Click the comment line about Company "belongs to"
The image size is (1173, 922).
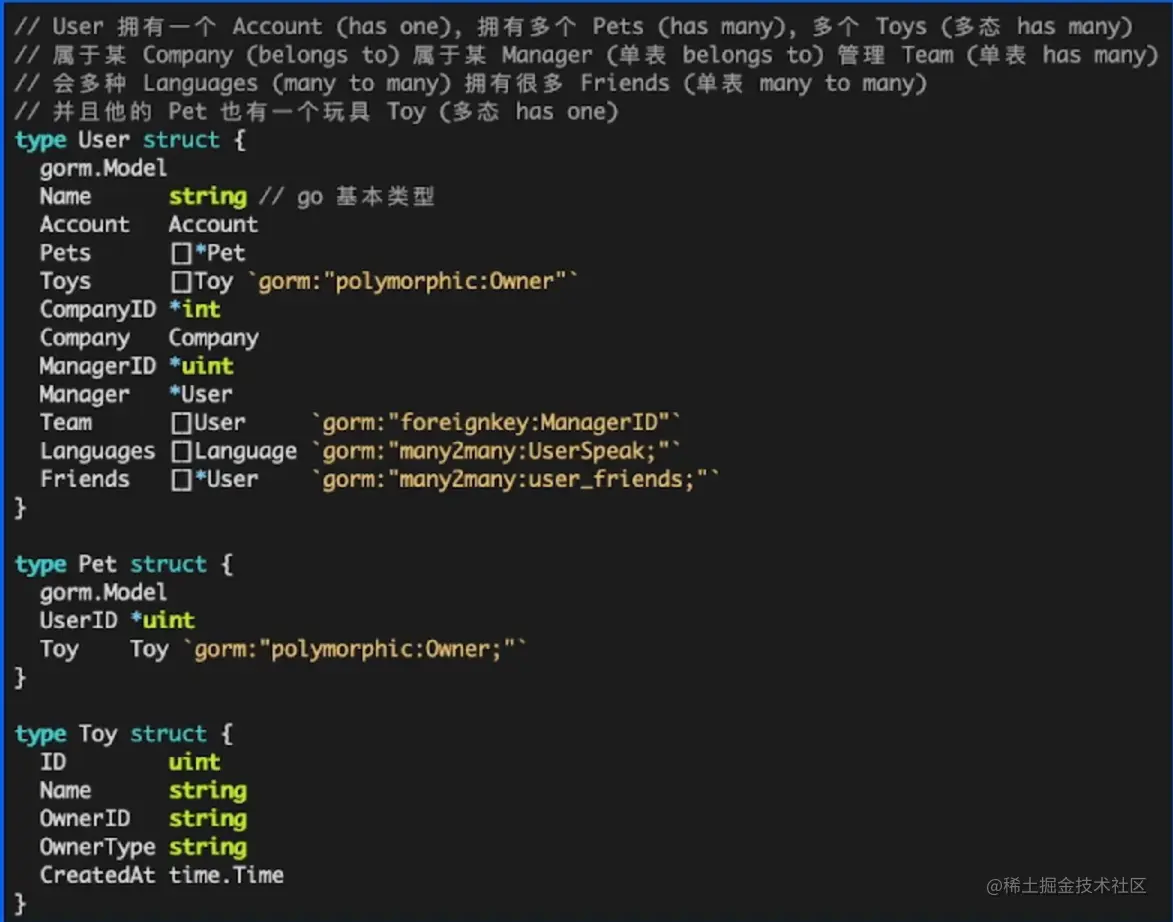tap(586, 55)
